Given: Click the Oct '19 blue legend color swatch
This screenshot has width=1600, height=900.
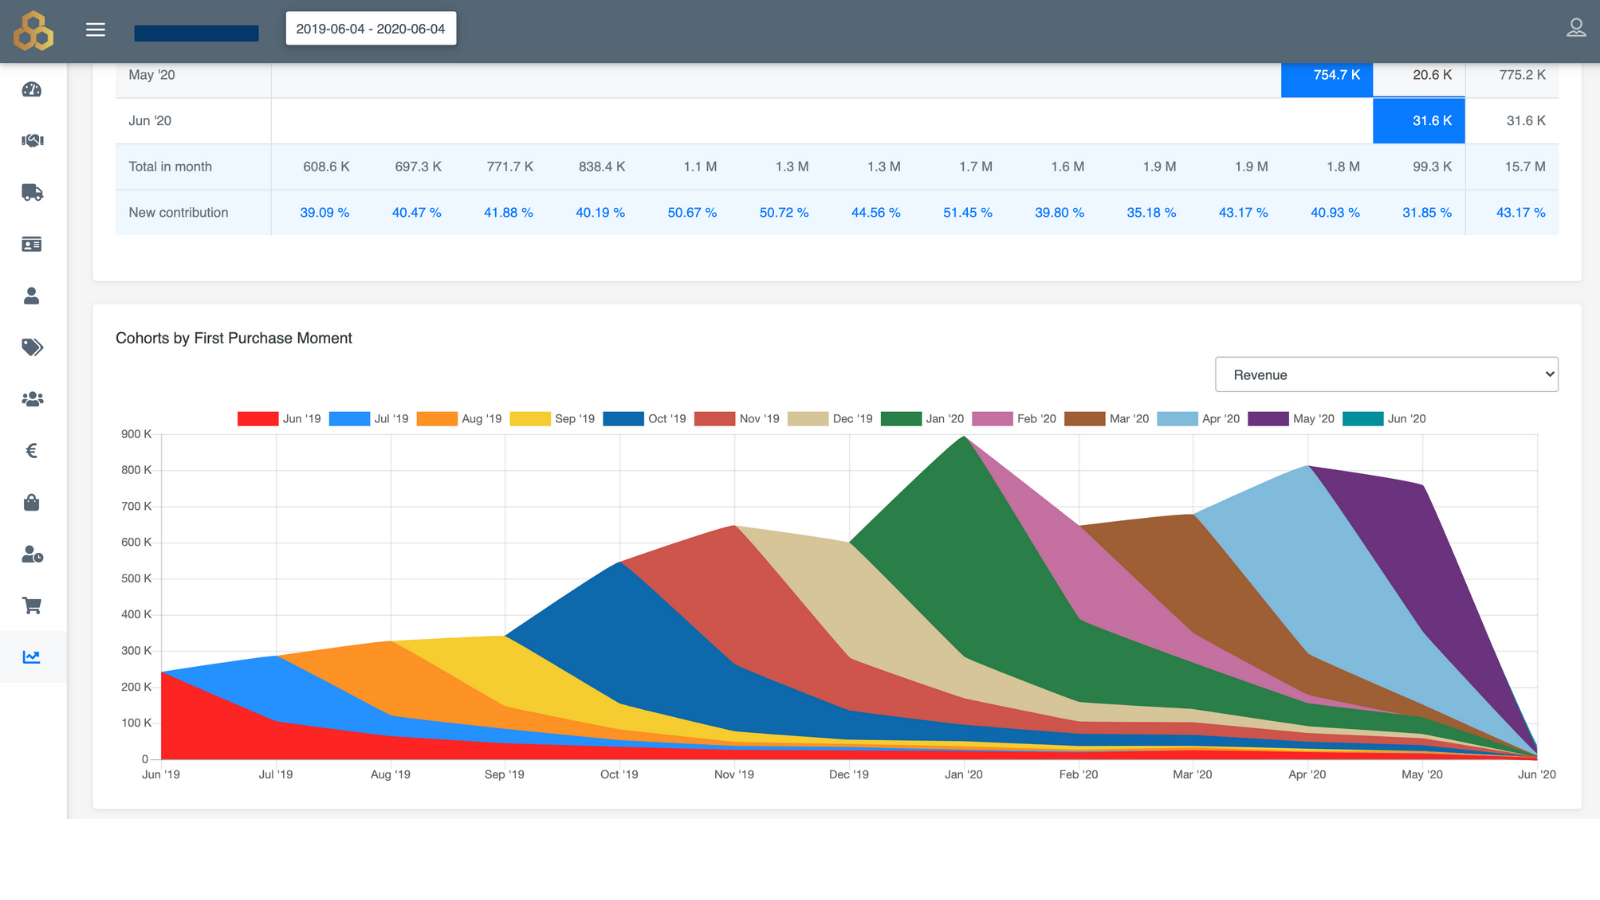Looking at the screenshot, I should point(623,419).
